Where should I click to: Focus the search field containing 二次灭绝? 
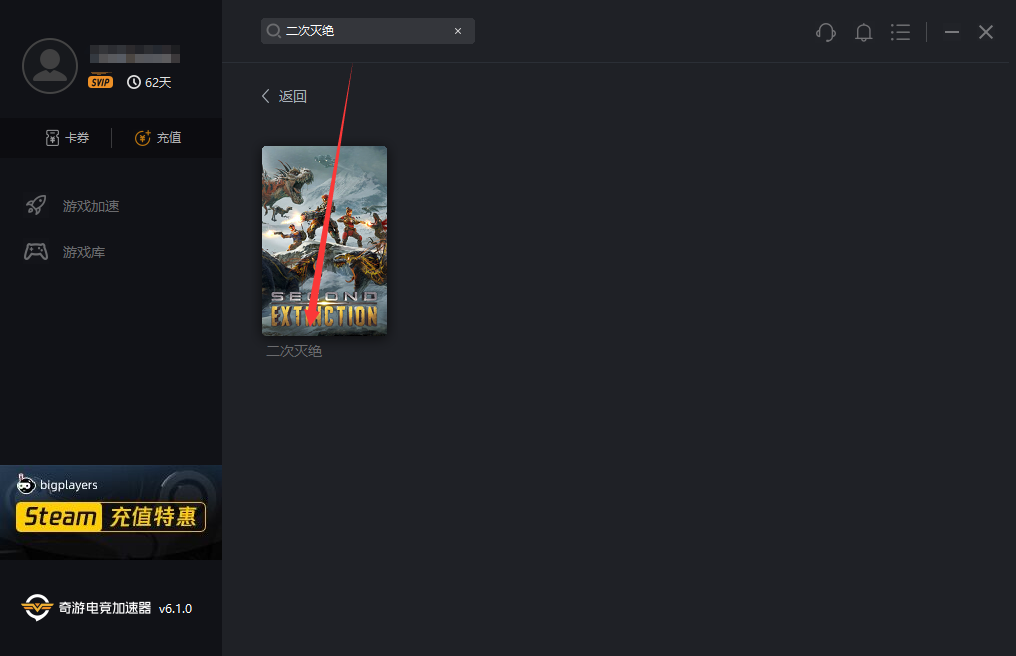(x=365, y=31)
